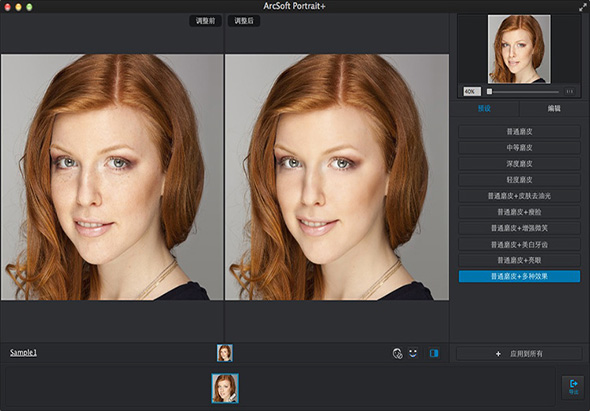Click the zoom slider handle
The width and height of the screenshot is (590, 411).
pos(489,91)
